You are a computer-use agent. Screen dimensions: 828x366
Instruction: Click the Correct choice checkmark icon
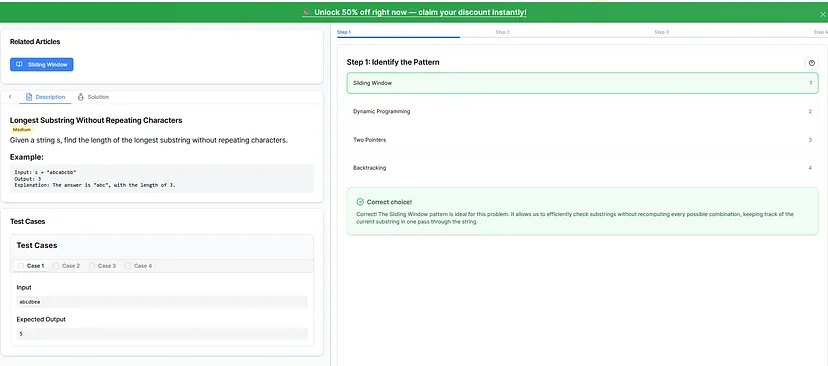[x=360, y=202]
